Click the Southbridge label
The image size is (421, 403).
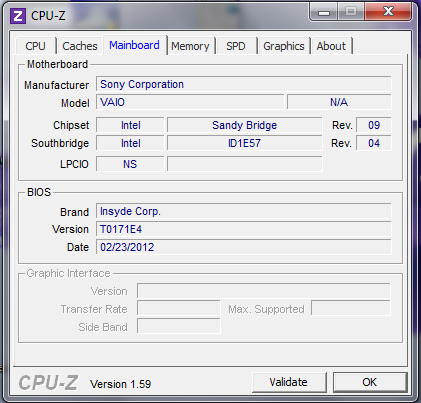pos(60,143)
